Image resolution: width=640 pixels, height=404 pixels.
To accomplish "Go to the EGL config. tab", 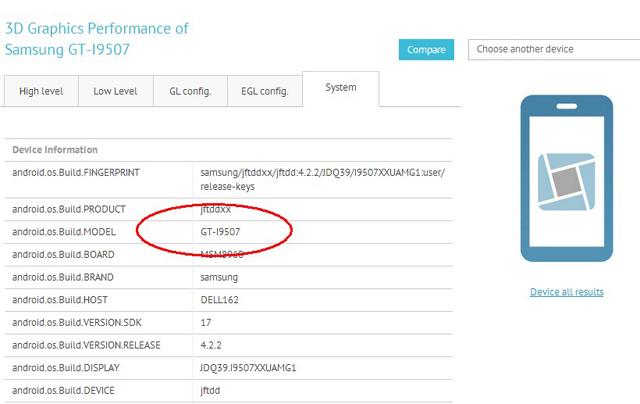I will pos(264,91).
